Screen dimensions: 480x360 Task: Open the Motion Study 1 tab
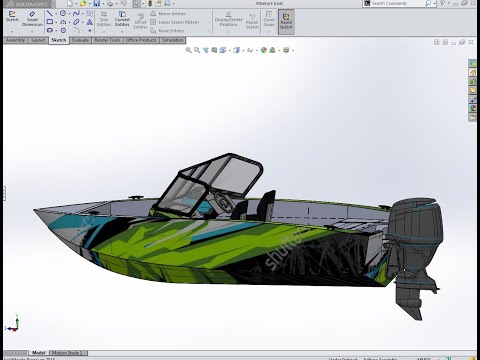tap(68, 353)
